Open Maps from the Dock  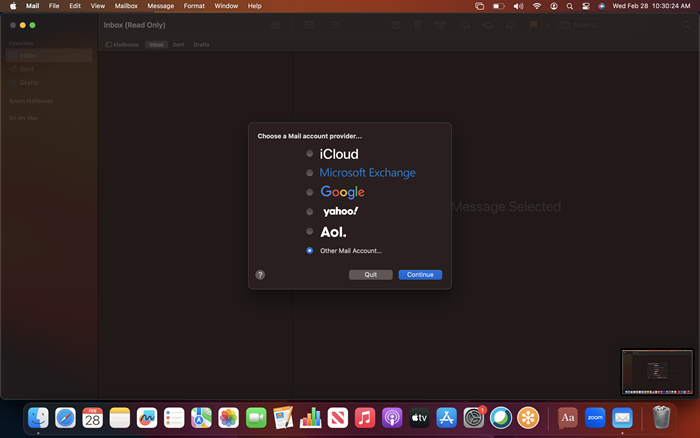(x=201, y=418)
